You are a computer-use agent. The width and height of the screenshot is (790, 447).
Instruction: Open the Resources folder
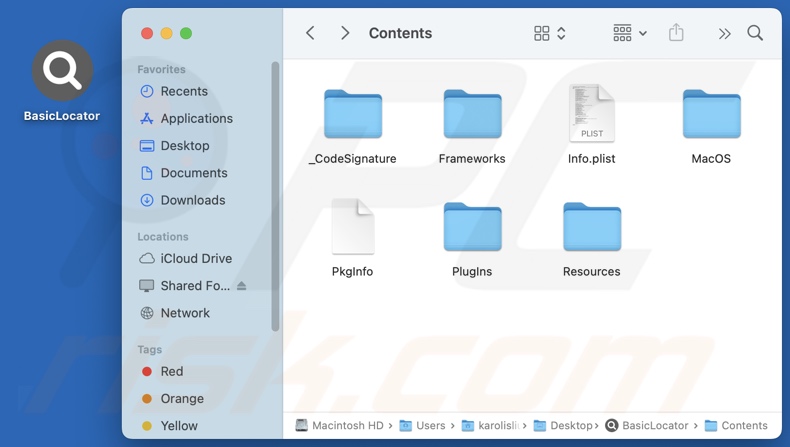[x=591, y=228]
